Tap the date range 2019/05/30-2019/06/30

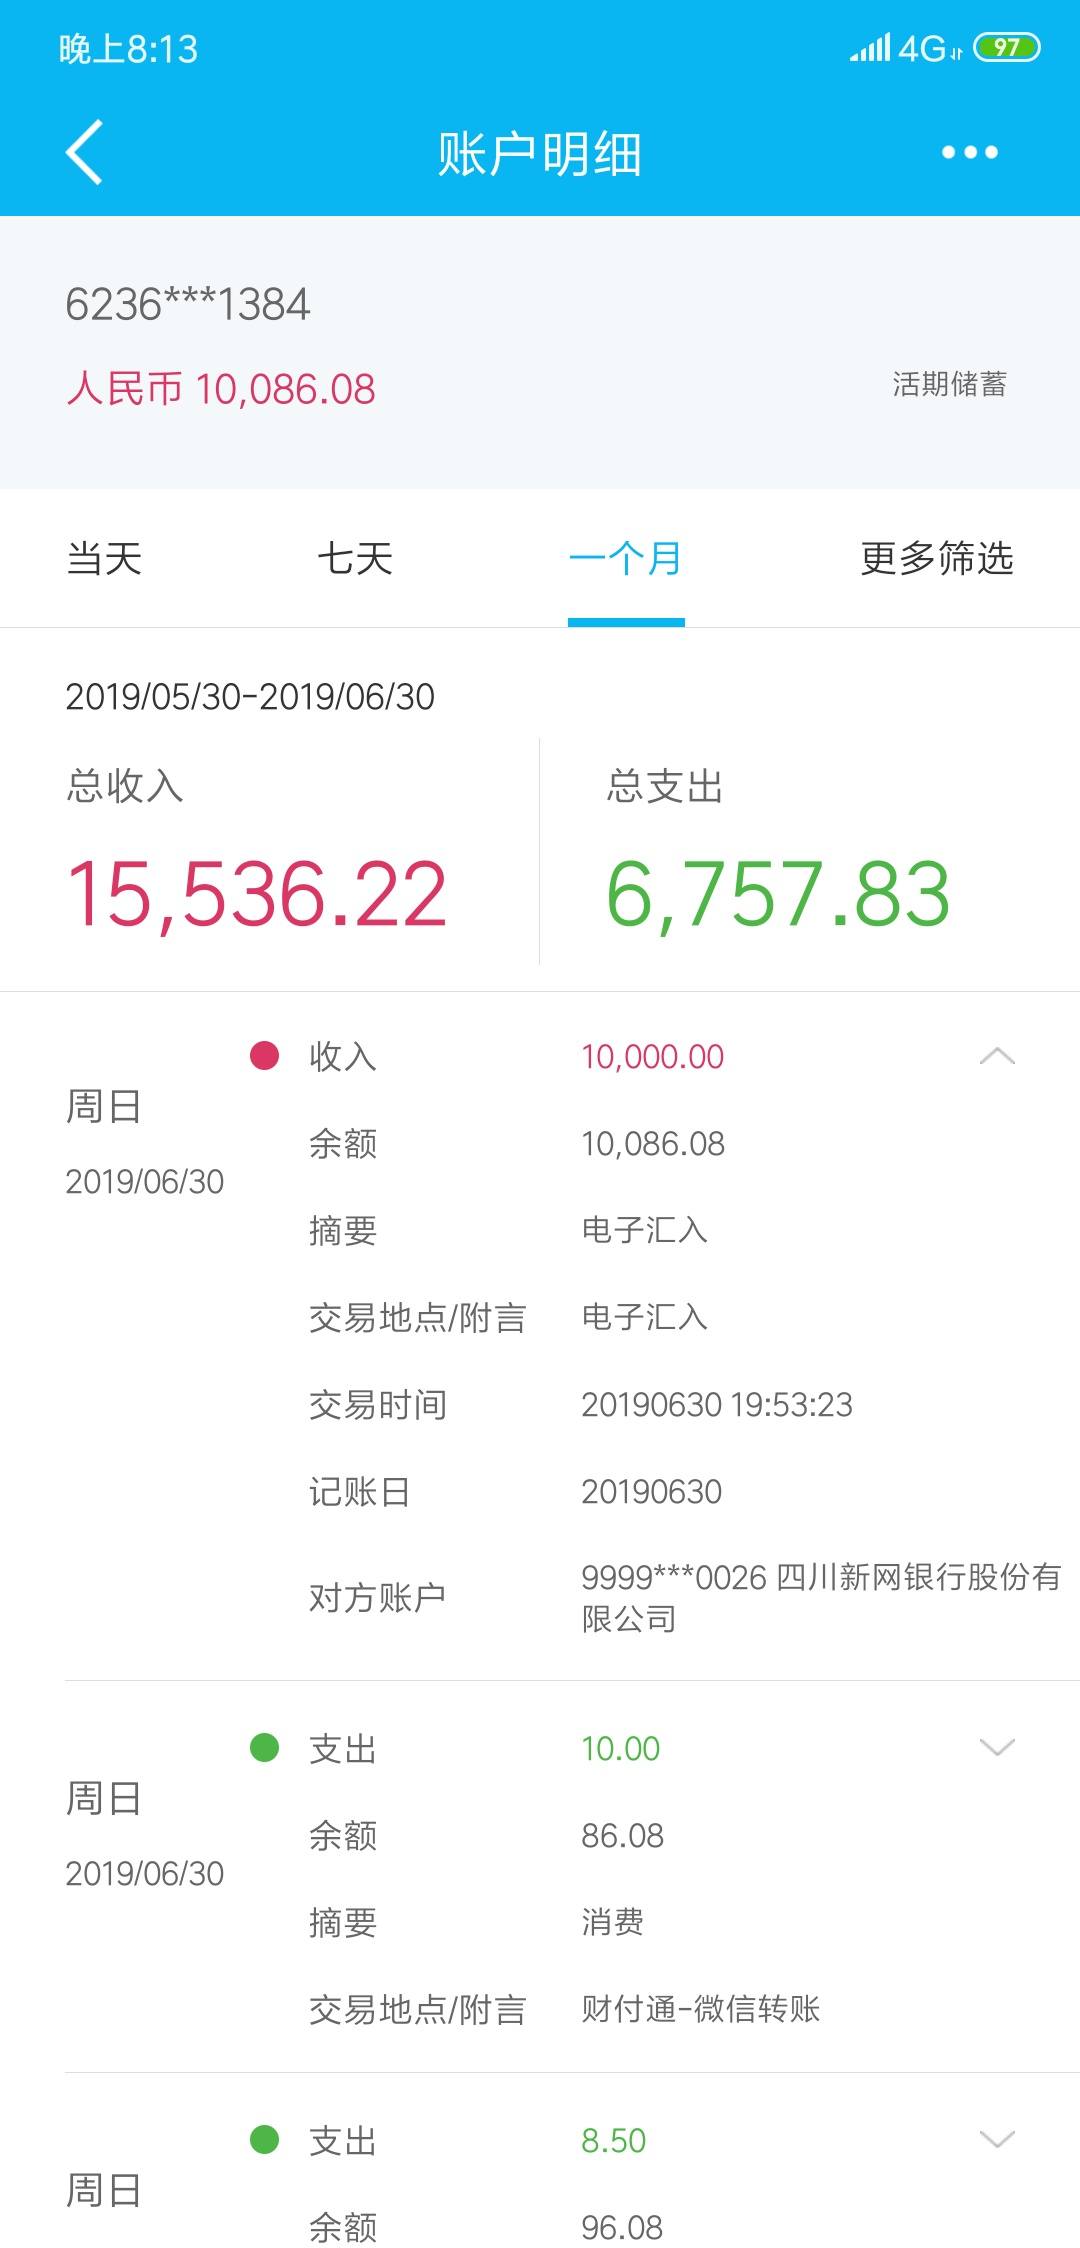click(x=250, y=697)
